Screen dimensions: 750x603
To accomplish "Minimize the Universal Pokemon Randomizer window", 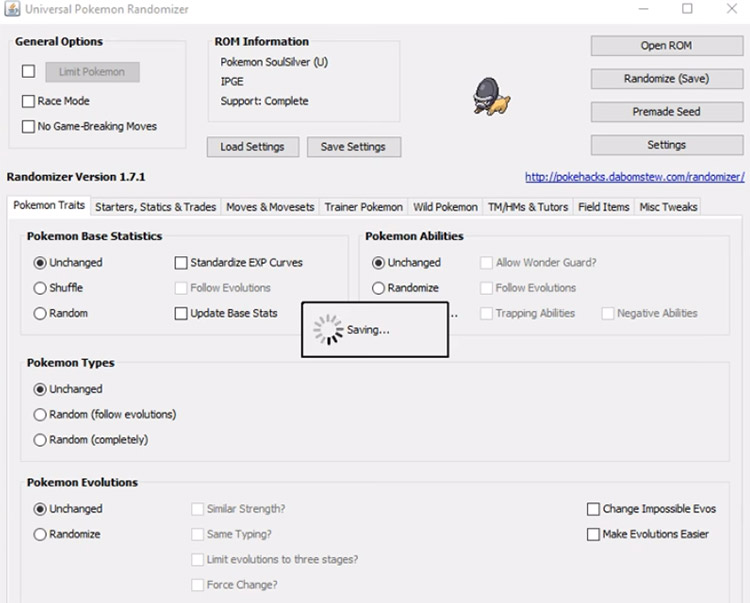I will click(x=643, y=9).
